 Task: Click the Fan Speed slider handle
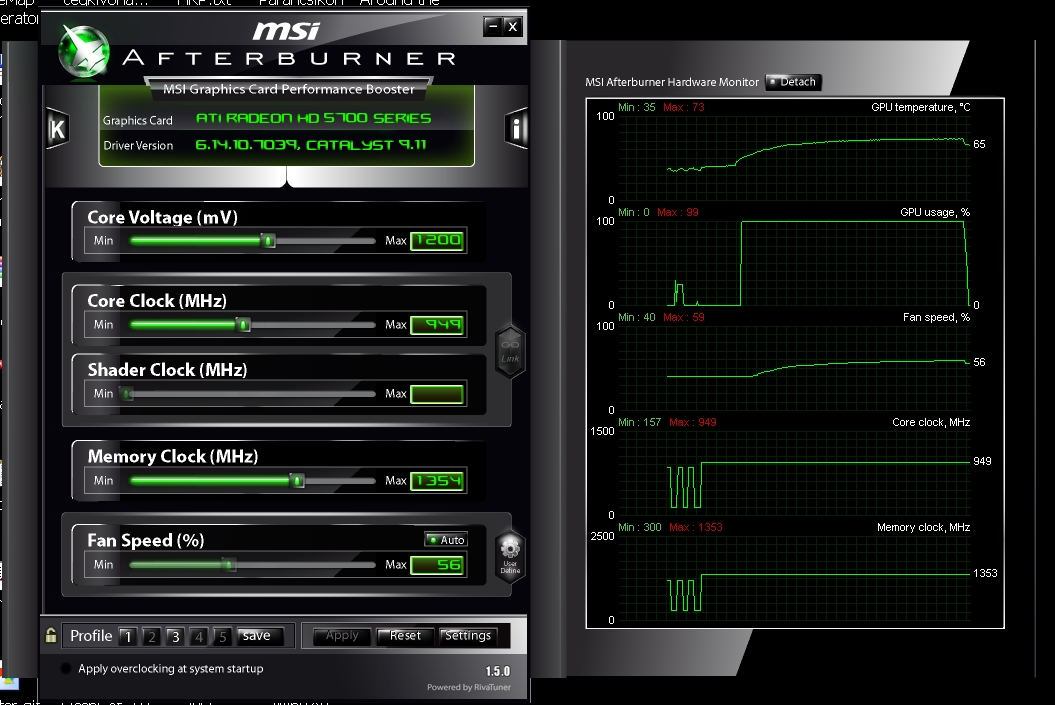click(229, 564)
